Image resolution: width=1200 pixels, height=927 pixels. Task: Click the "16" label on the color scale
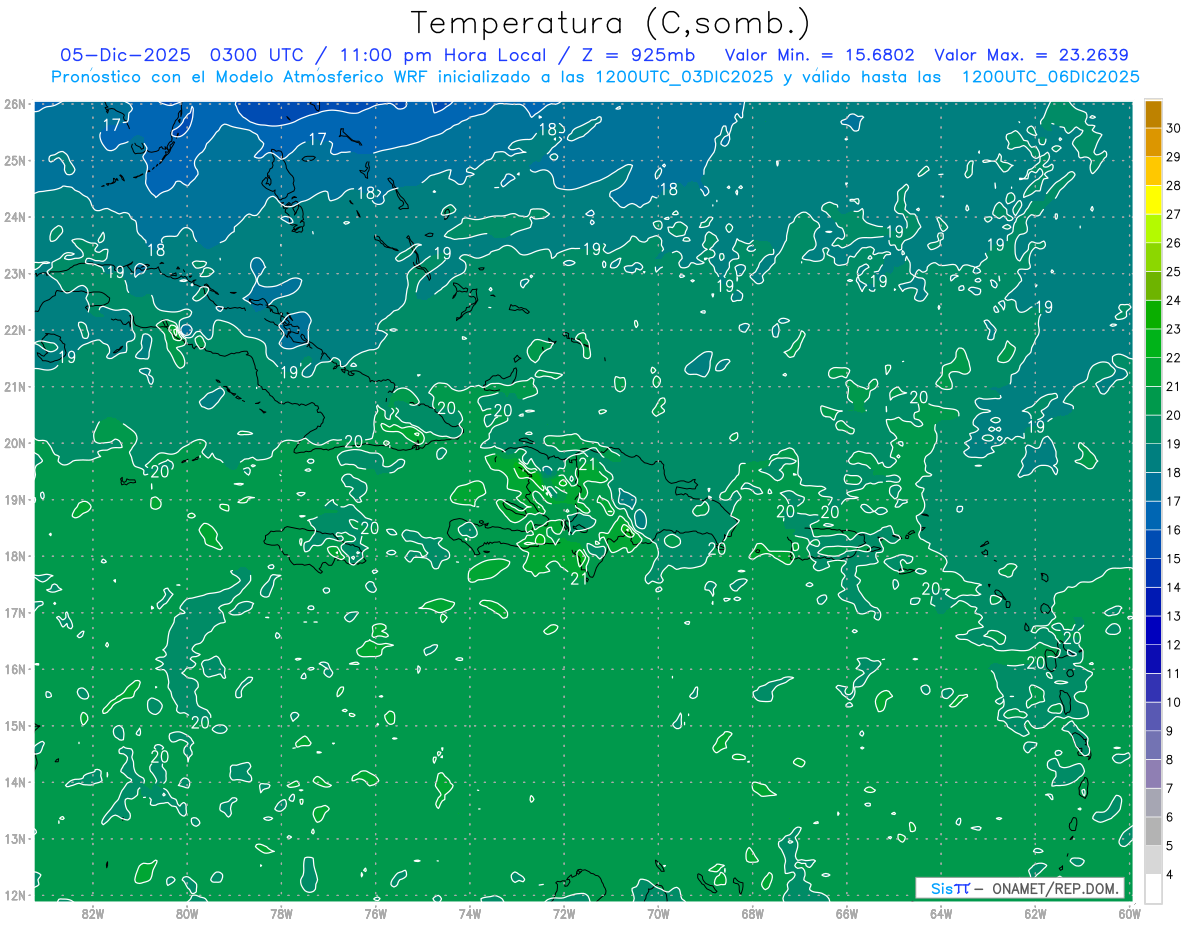[x=1174, y=530]
